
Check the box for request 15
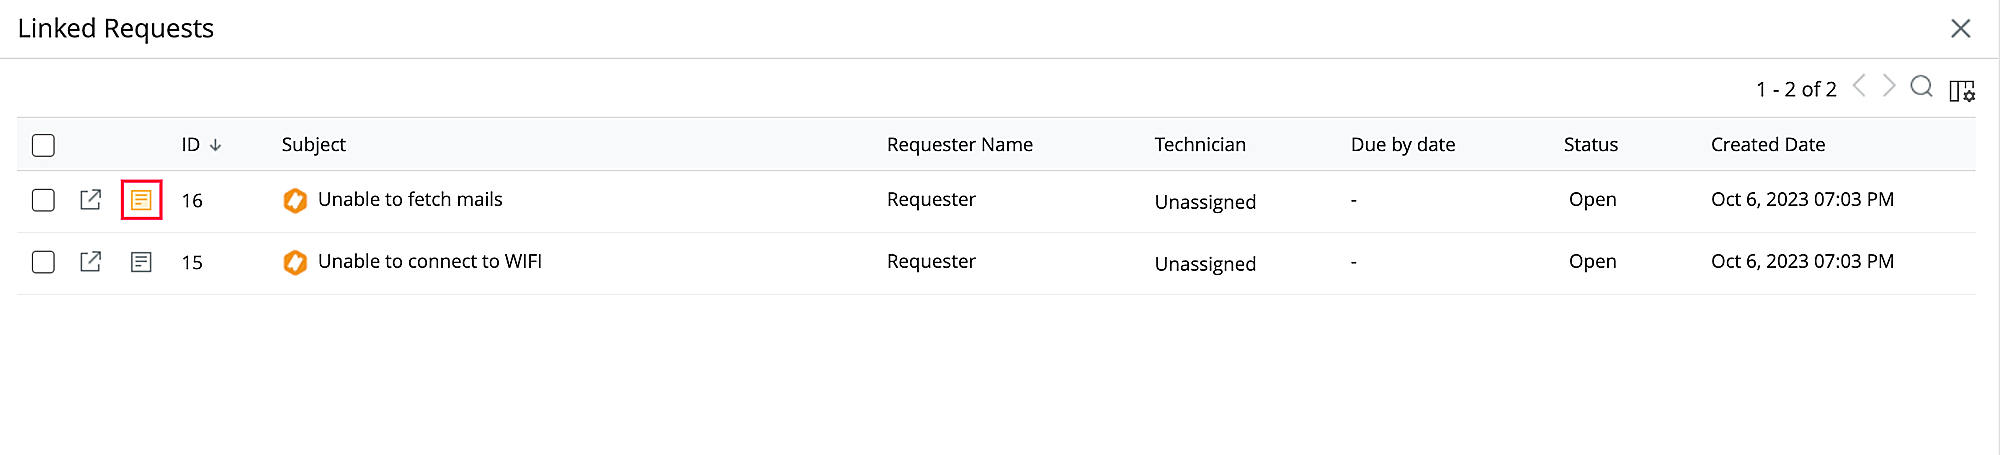click(x=43, y=262)
